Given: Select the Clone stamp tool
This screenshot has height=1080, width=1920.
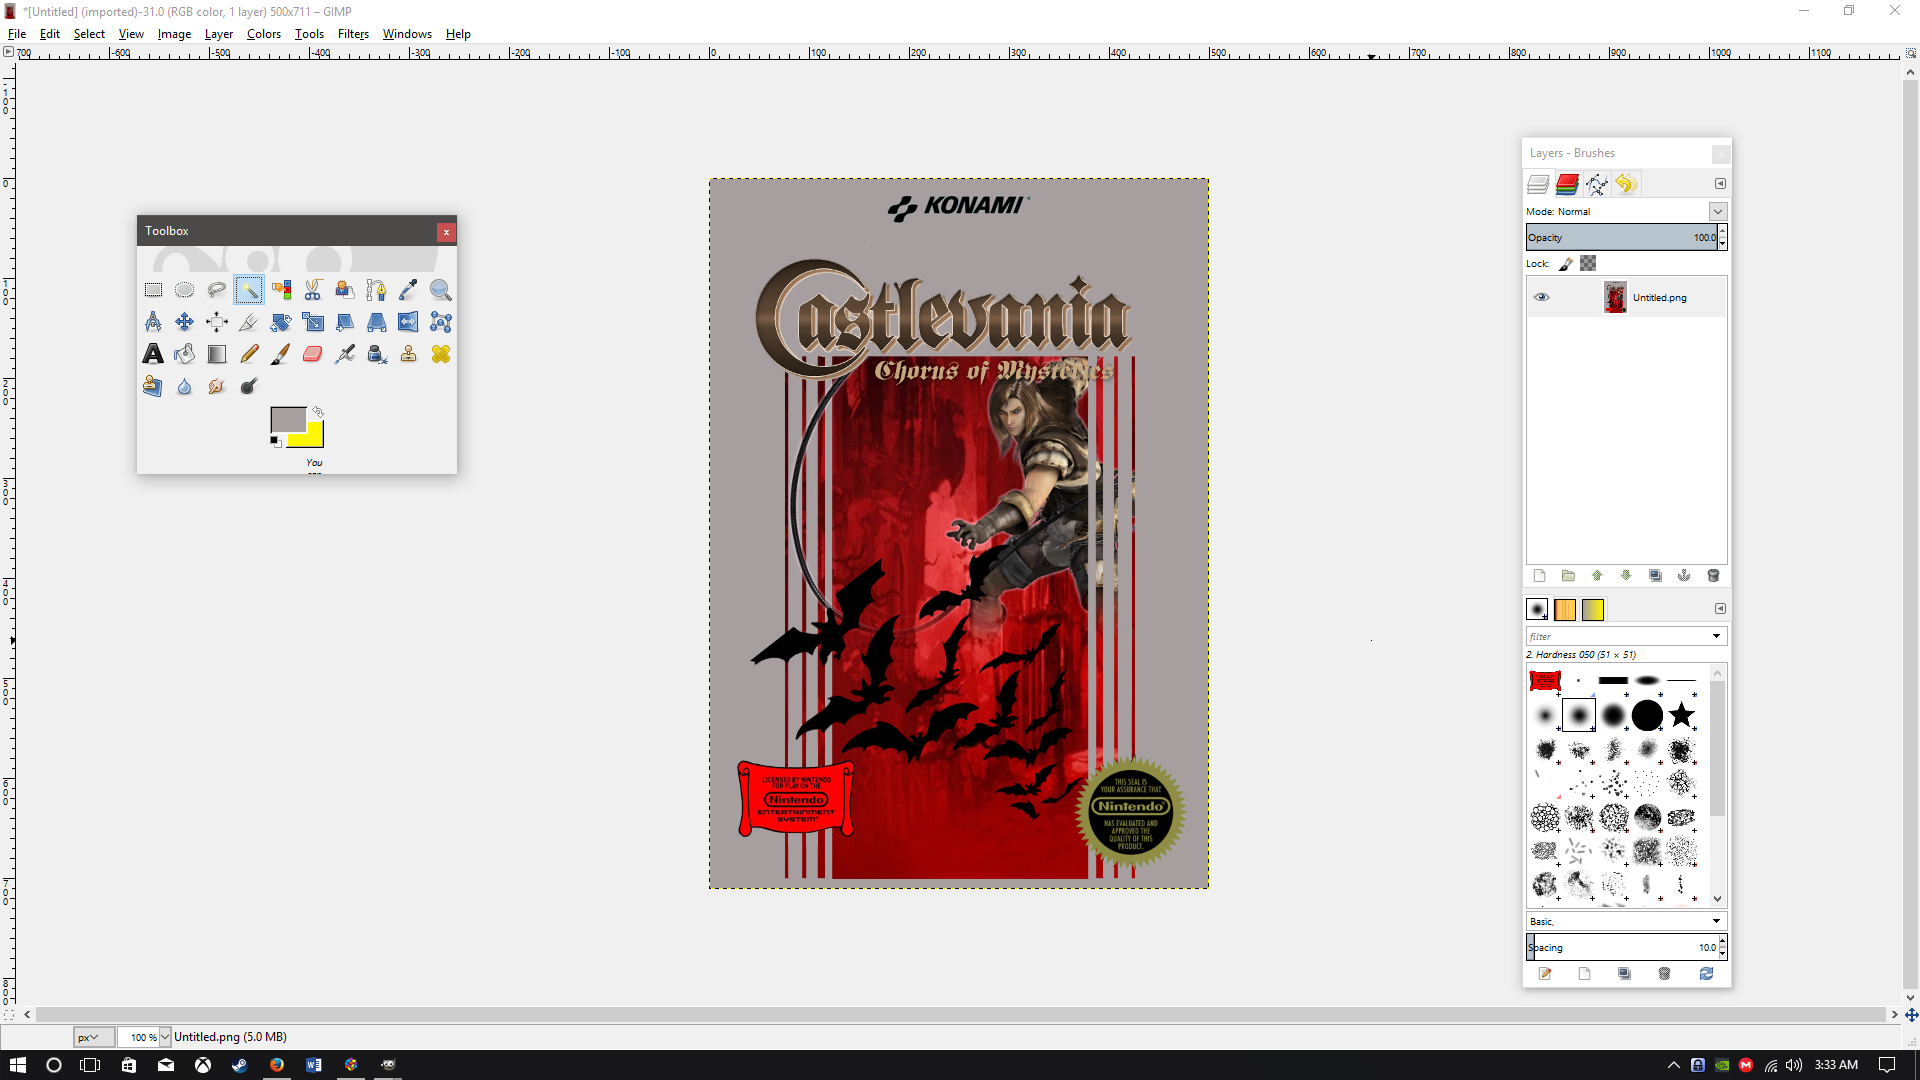Looking at the screenshot, I should 409,354.
